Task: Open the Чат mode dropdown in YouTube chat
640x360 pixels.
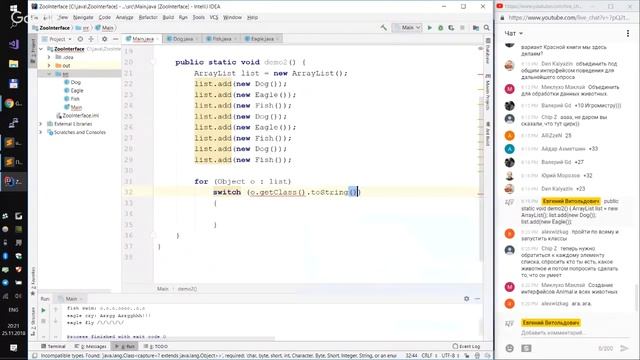Action: (513, 33)
